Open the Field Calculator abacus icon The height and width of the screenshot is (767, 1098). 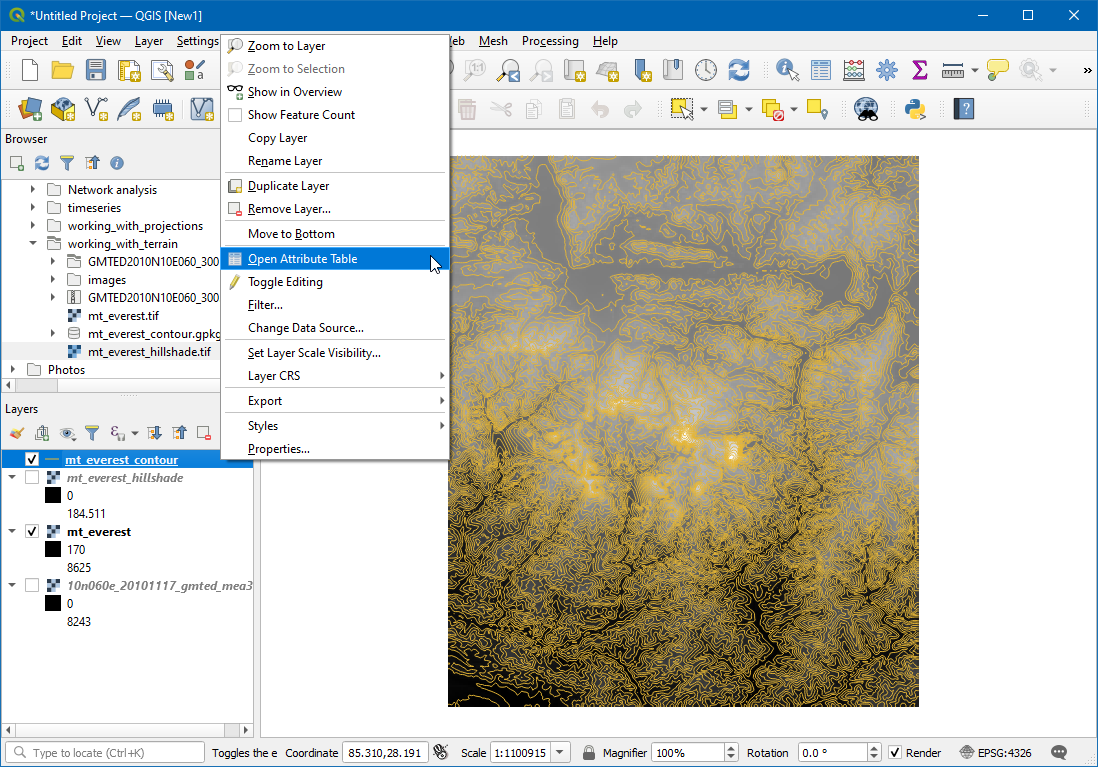[854, 70]
